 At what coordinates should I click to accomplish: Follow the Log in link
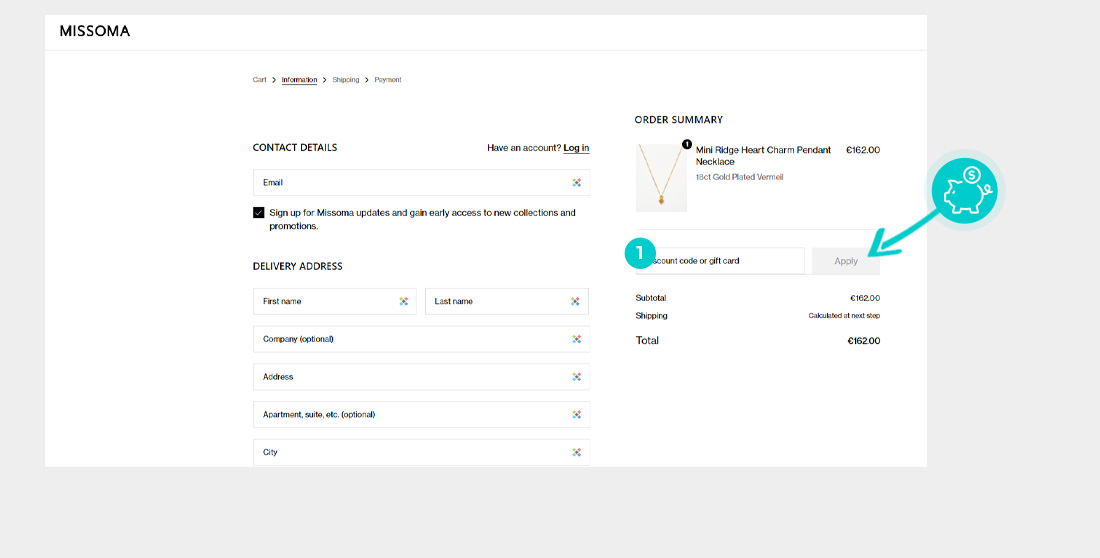click(576, 148)
